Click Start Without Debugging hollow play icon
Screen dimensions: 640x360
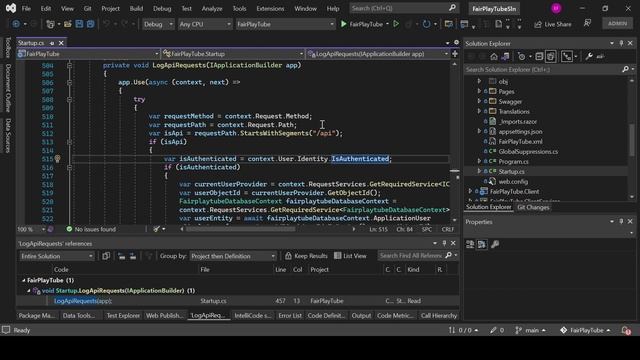point(396,24)
